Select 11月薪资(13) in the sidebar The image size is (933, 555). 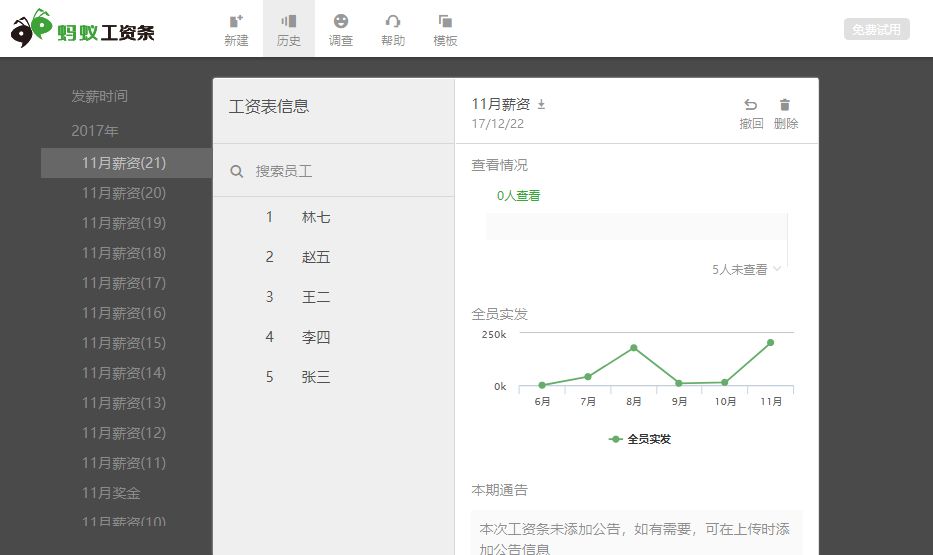[126, 403]
